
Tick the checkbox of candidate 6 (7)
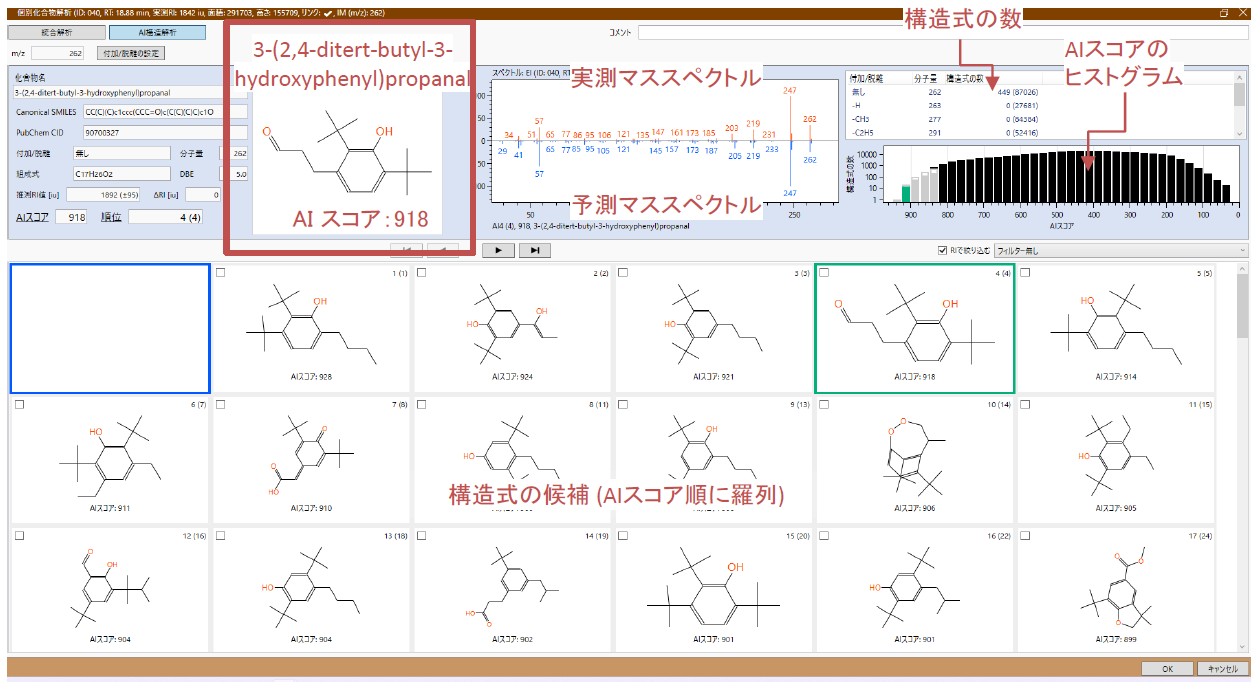19,404
